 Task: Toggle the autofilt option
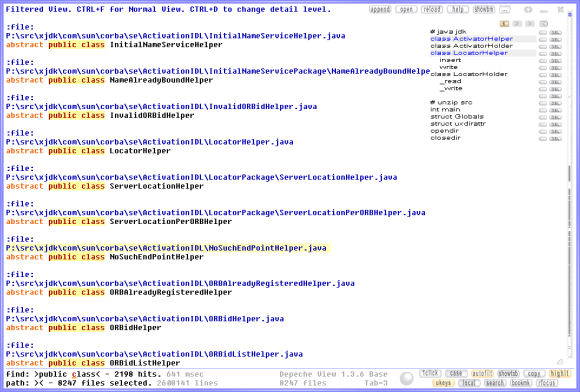482,374
